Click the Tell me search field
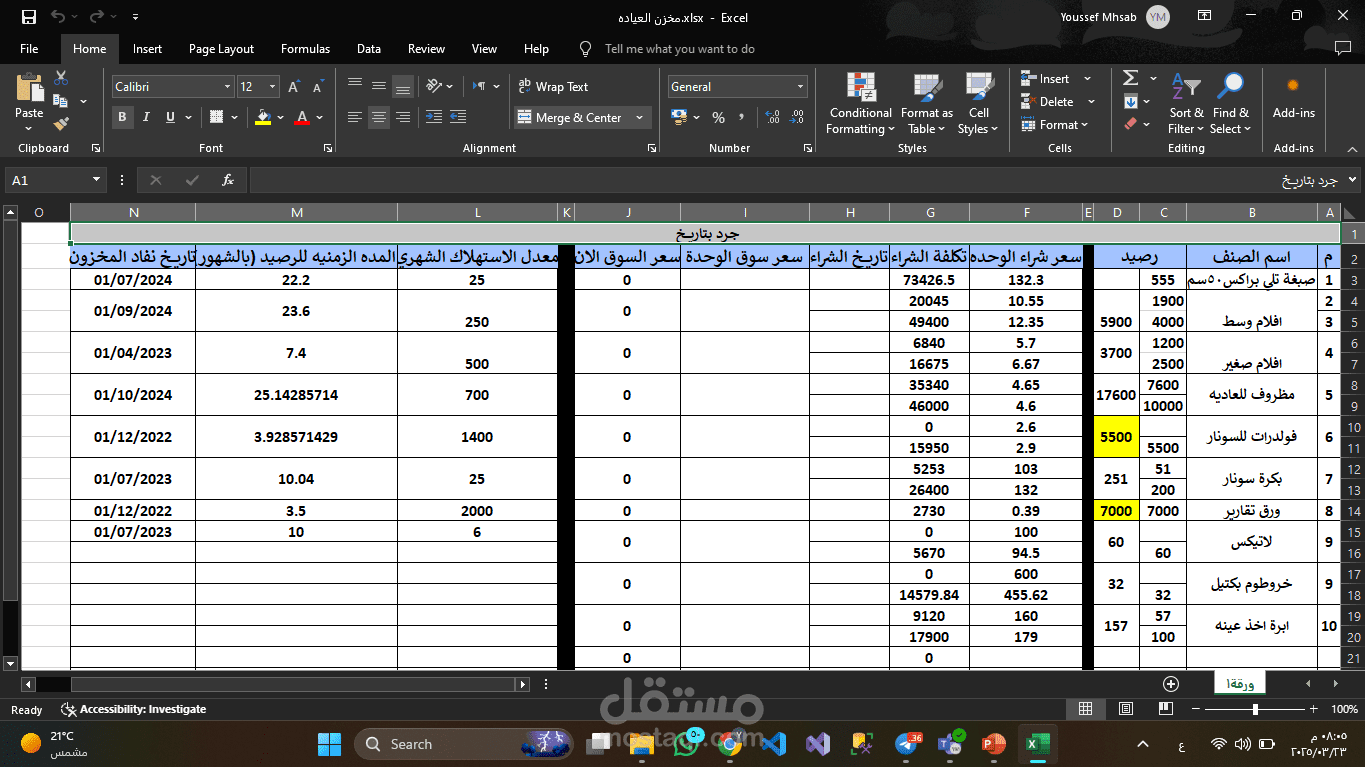The image size is (1365, 767). pyautogui.click(x=680, y=49)
